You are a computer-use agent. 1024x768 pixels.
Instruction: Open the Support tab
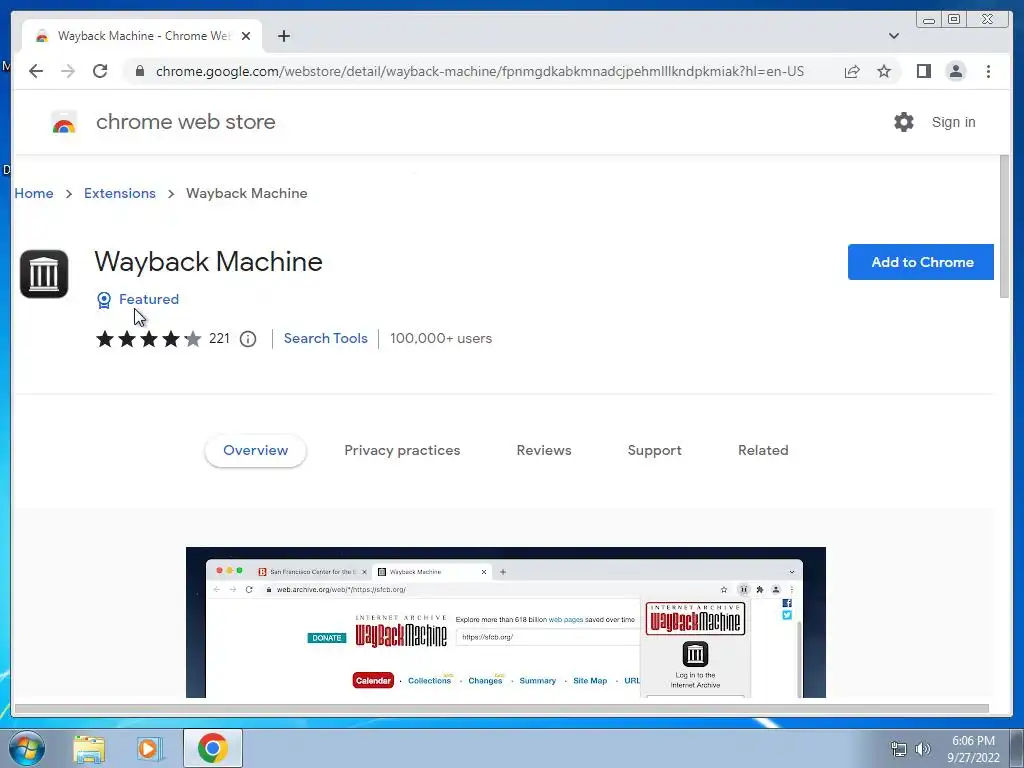click(x=654, y=450)
